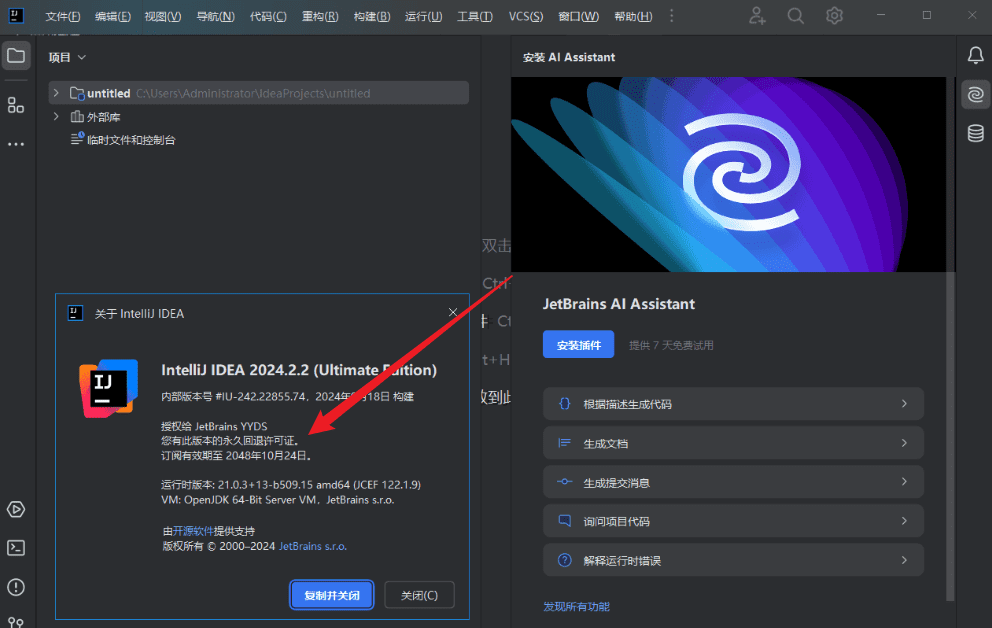Expand the untitled project node
Image resolution: width=992 pixels, height=628 pixels.
pyautogui.click(x=56, y=93)
